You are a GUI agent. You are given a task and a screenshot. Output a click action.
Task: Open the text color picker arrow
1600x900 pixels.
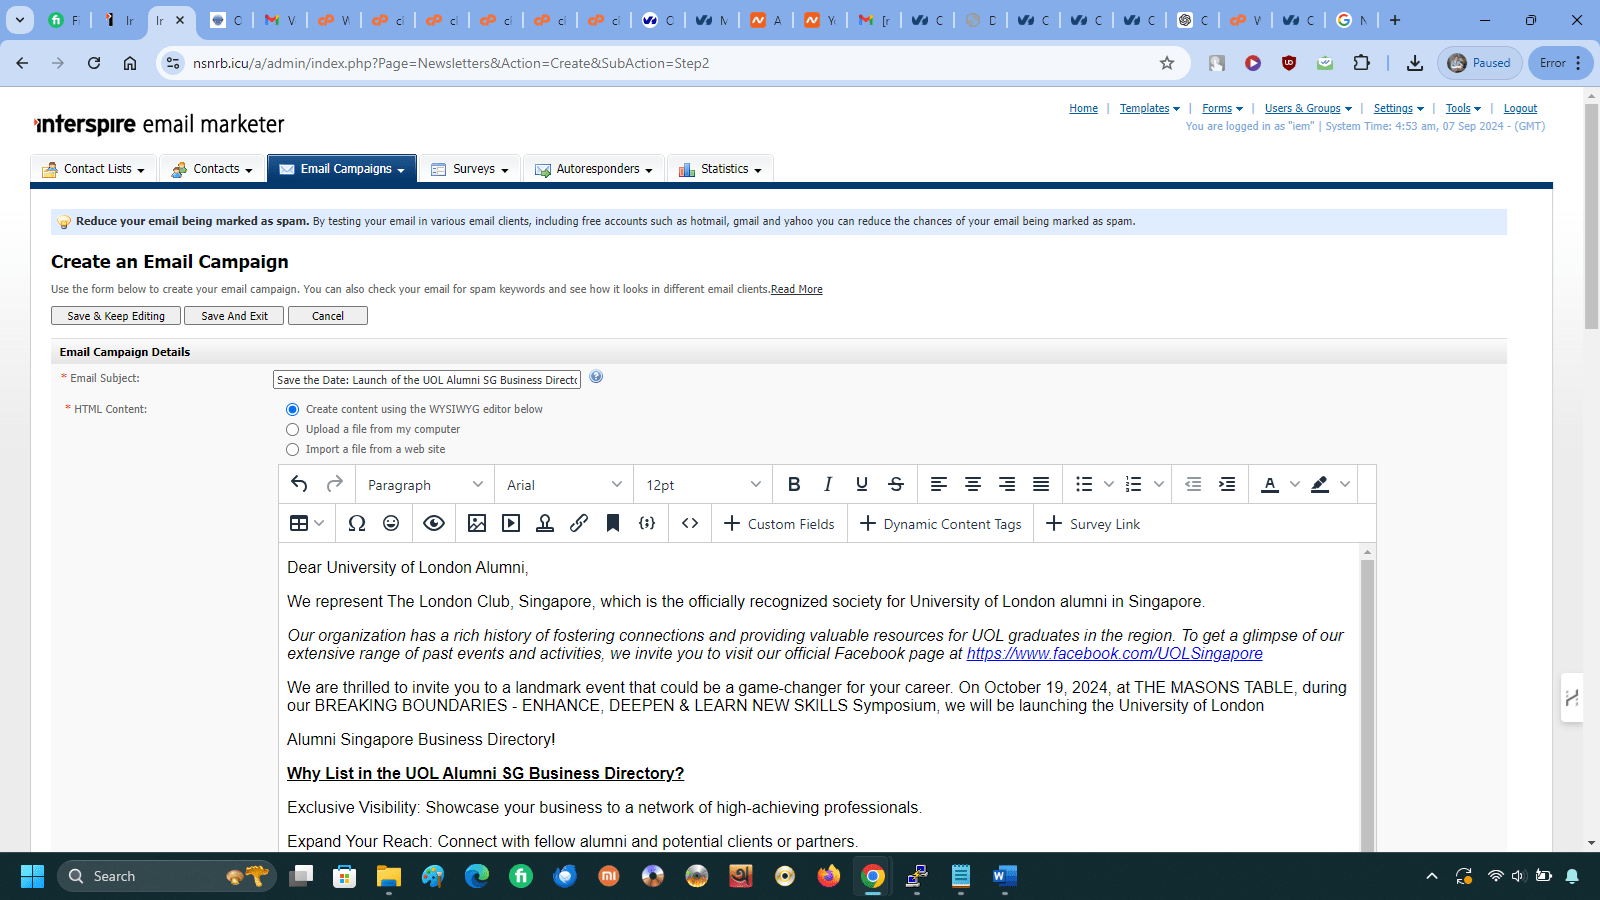(1295, 484)
